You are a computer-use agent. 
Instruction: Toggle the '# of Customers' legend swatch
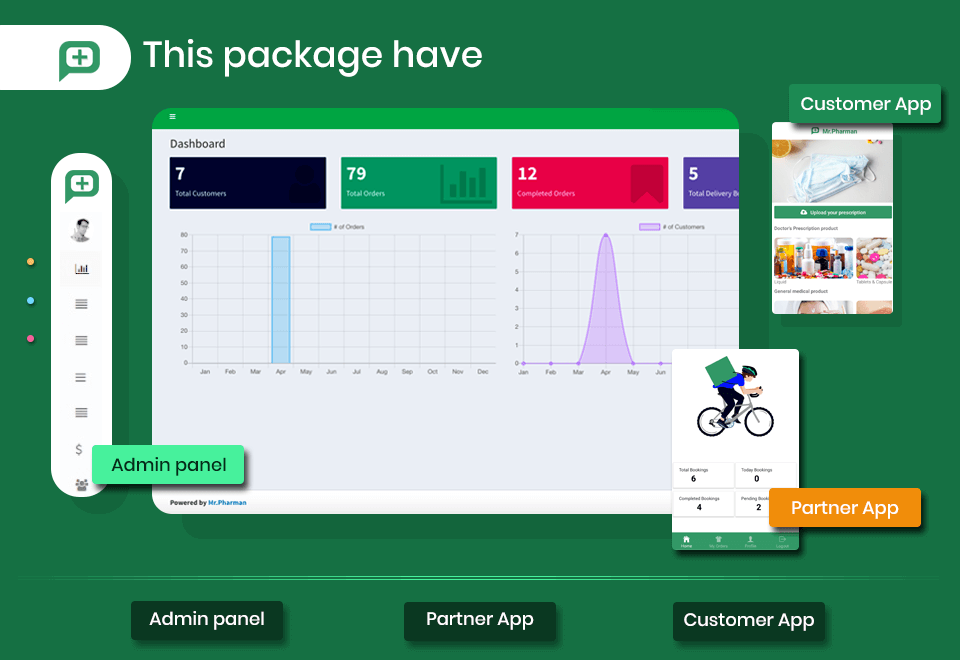click(650, 227)
